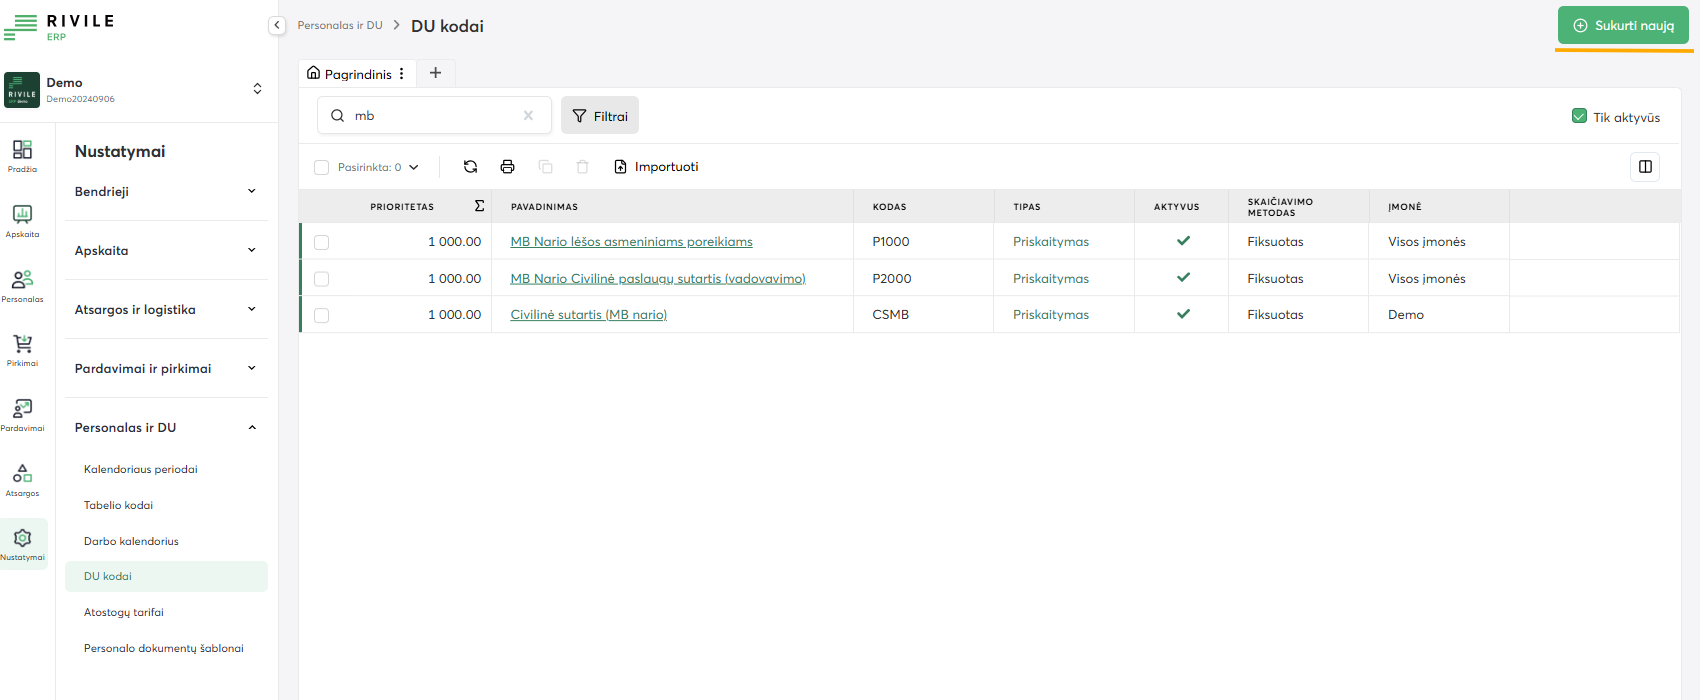1700x700 pixels.
Task: Collapse the sidebar with arrow button
Action: click(277, 25)
